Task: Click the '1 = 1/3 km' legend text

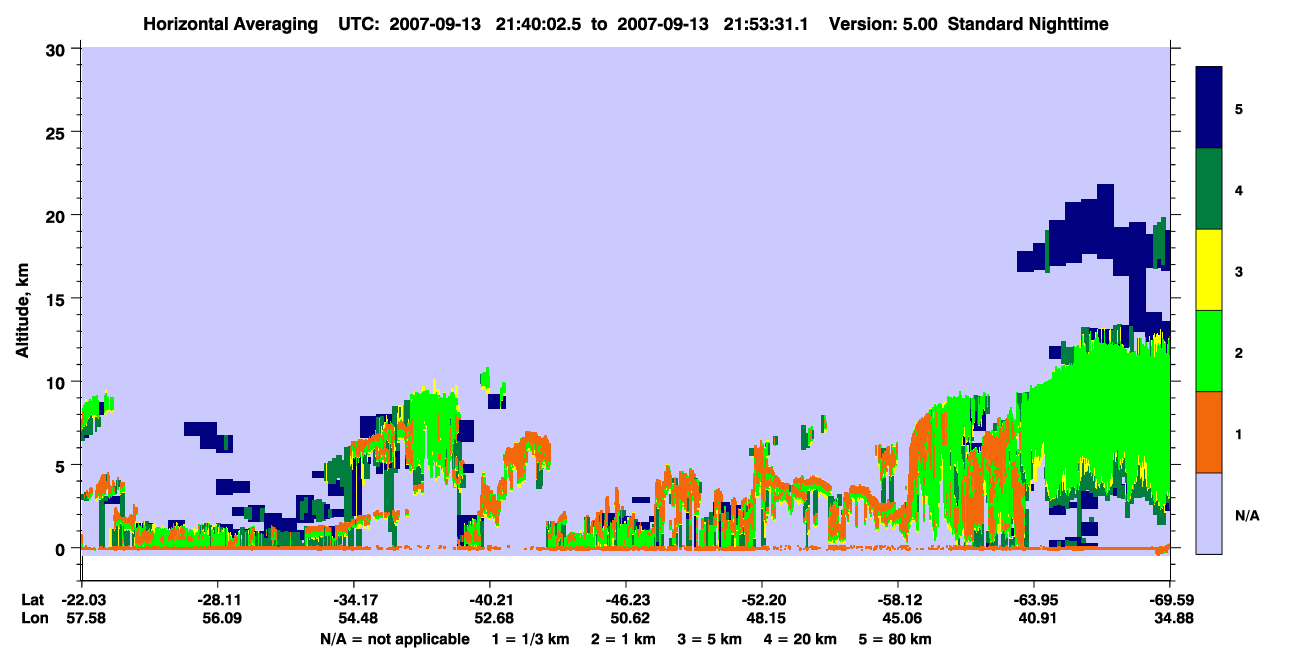Action: 532,639
